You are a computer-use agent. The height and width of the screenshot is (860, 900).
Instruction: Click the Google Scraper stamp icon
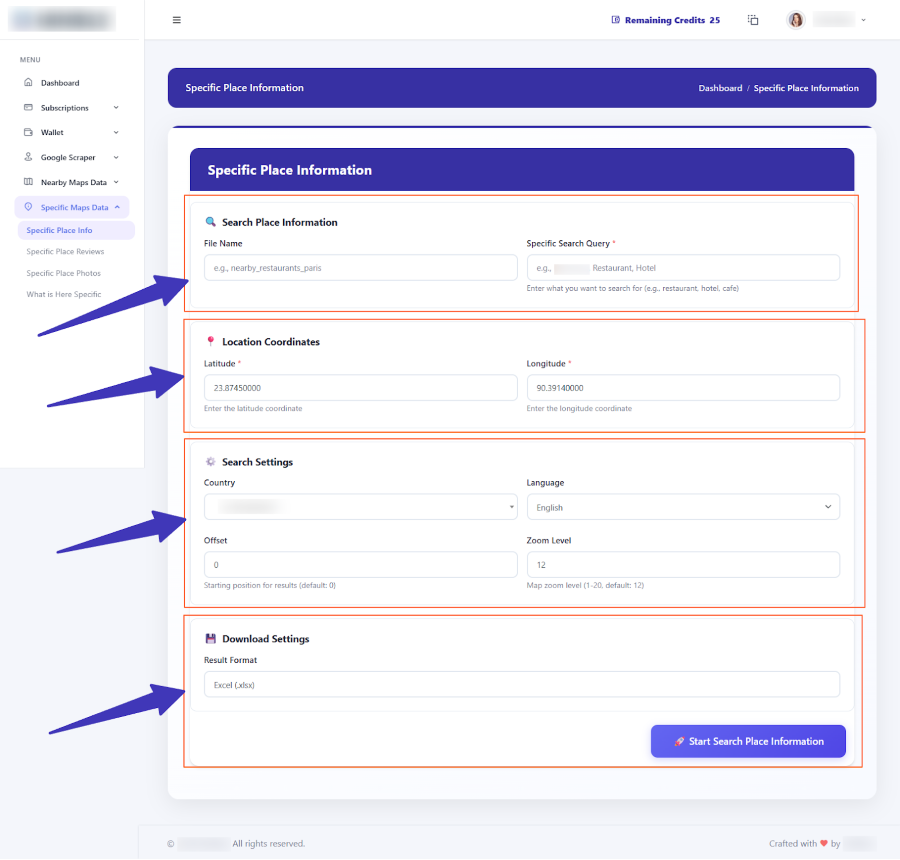point(29,157)
